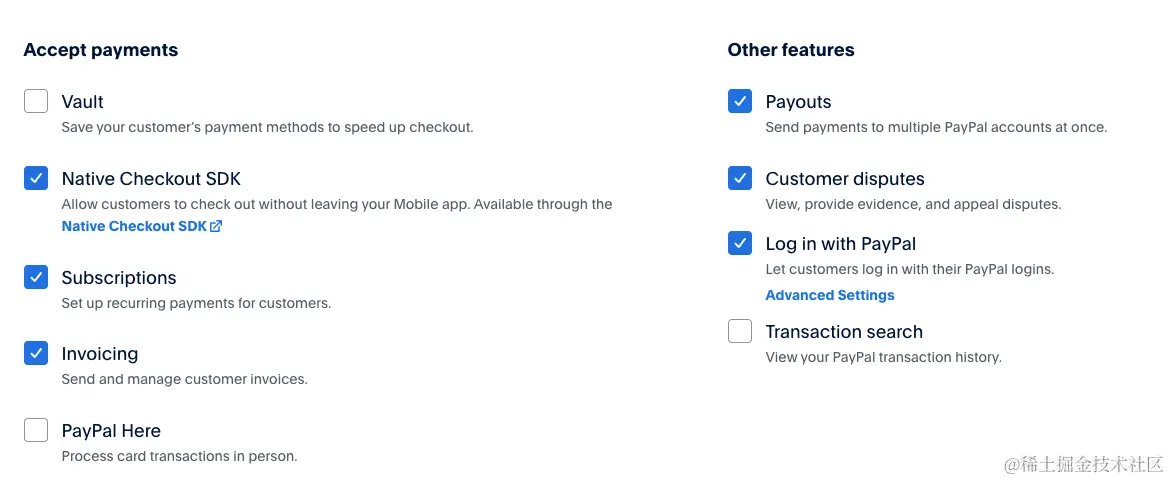Disable the Log in with PayPal checkbox

(x=740, y=243)
